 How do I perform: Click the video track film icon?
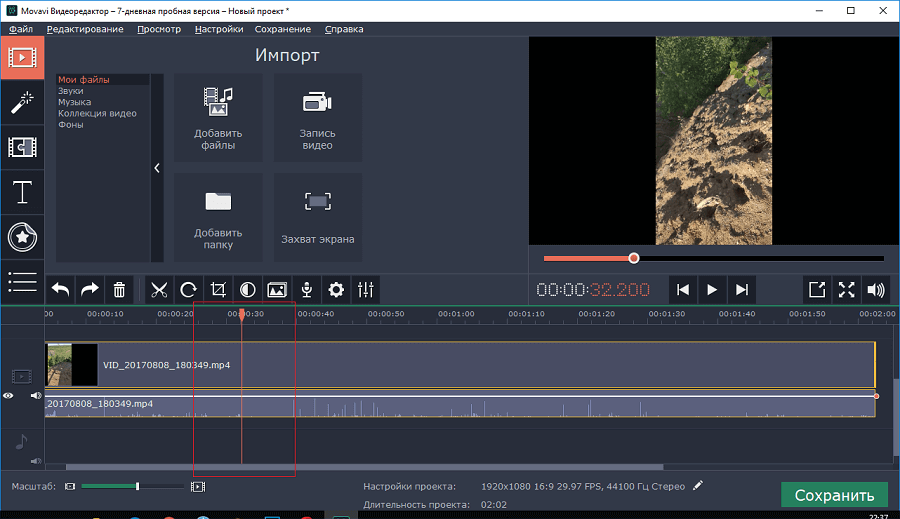tap(22, 377)
